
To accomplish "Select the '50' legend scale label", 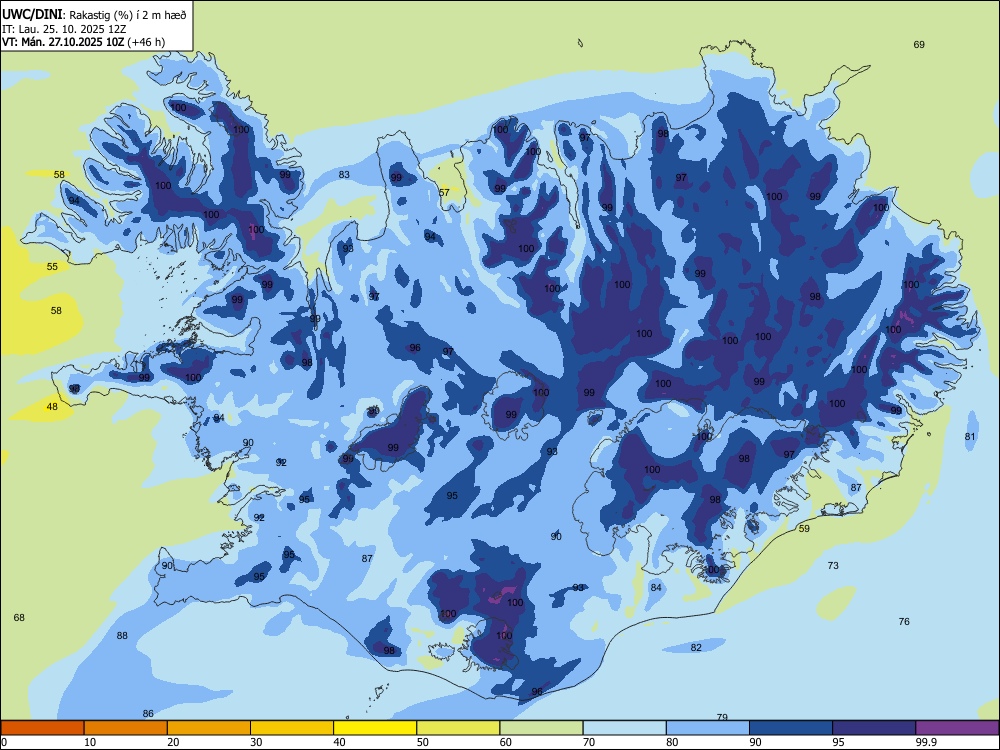I will (x=423, y=742).
